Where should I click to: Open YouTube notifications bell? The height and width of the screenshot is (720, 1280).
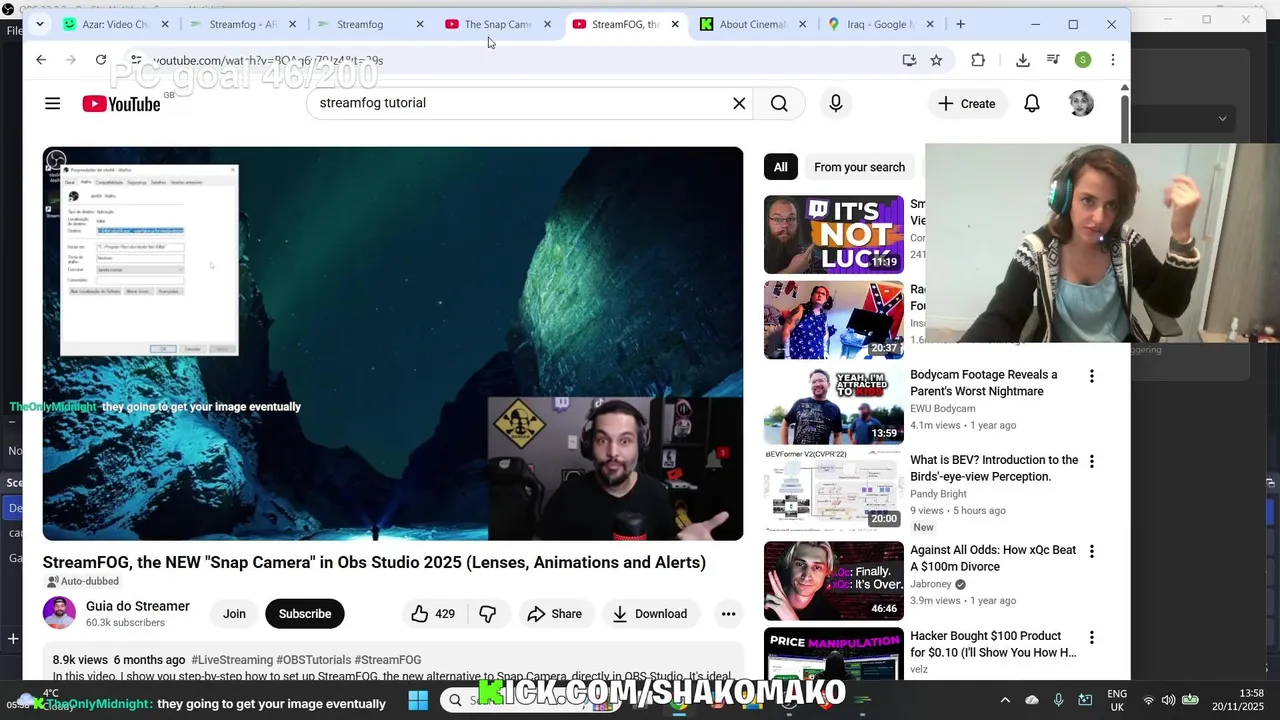(x=1032, y=103)
